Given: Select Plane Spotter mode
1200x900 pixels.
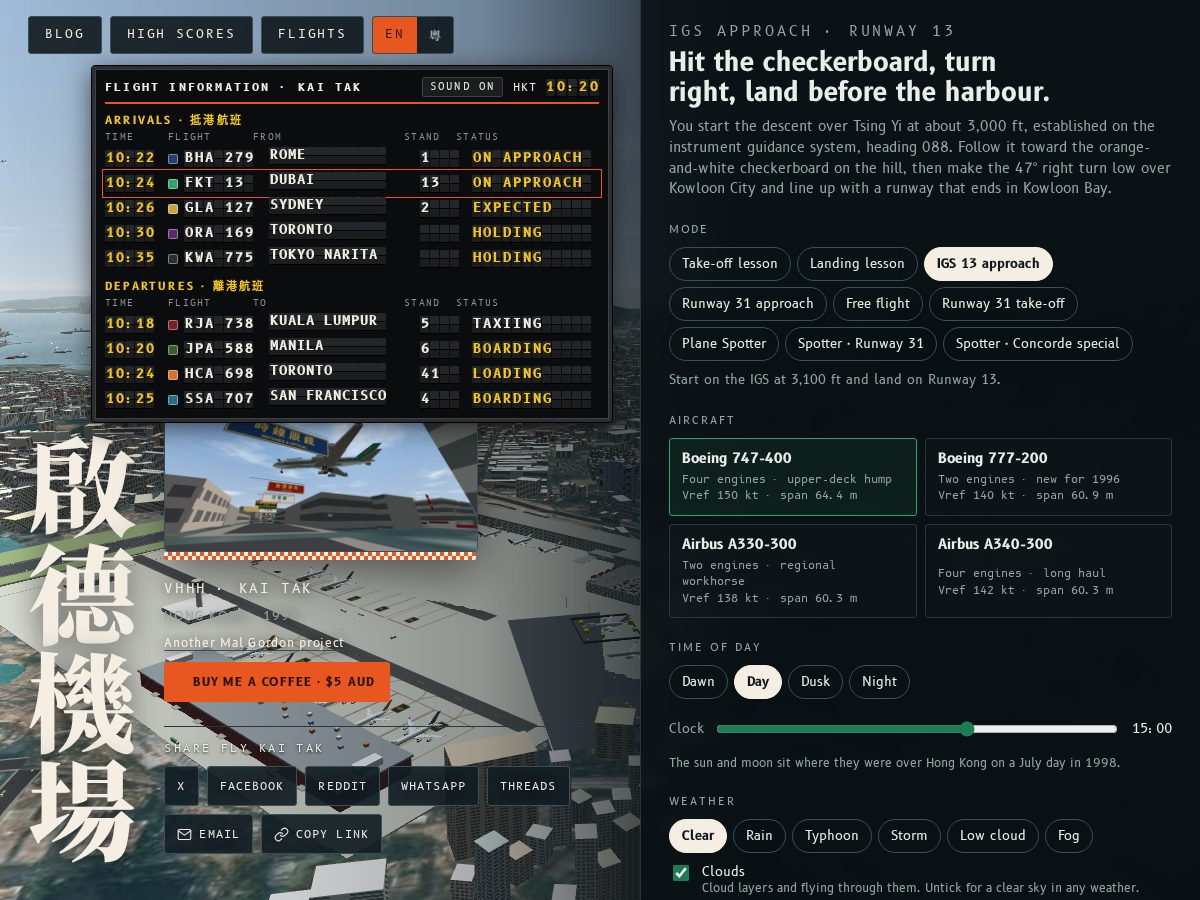Looking at the screenshot, I should pyautogui.click(x=724, y=344).
